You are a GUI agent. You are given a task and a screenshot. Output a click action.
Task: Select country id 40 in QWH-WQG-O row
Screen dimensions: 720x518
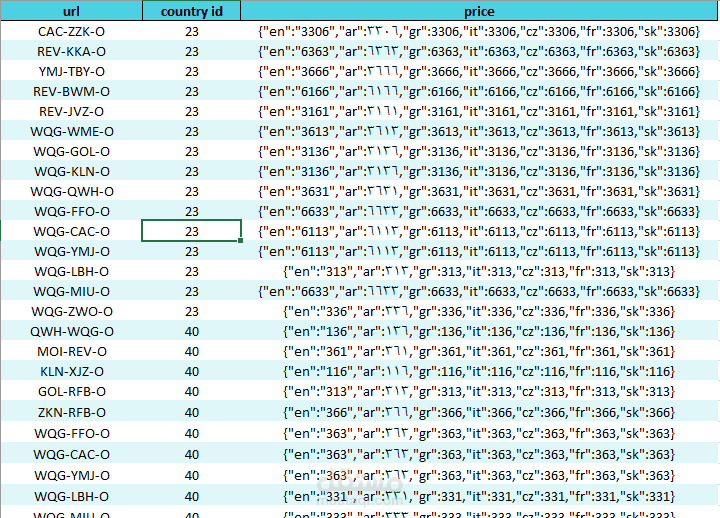[191, 332]
